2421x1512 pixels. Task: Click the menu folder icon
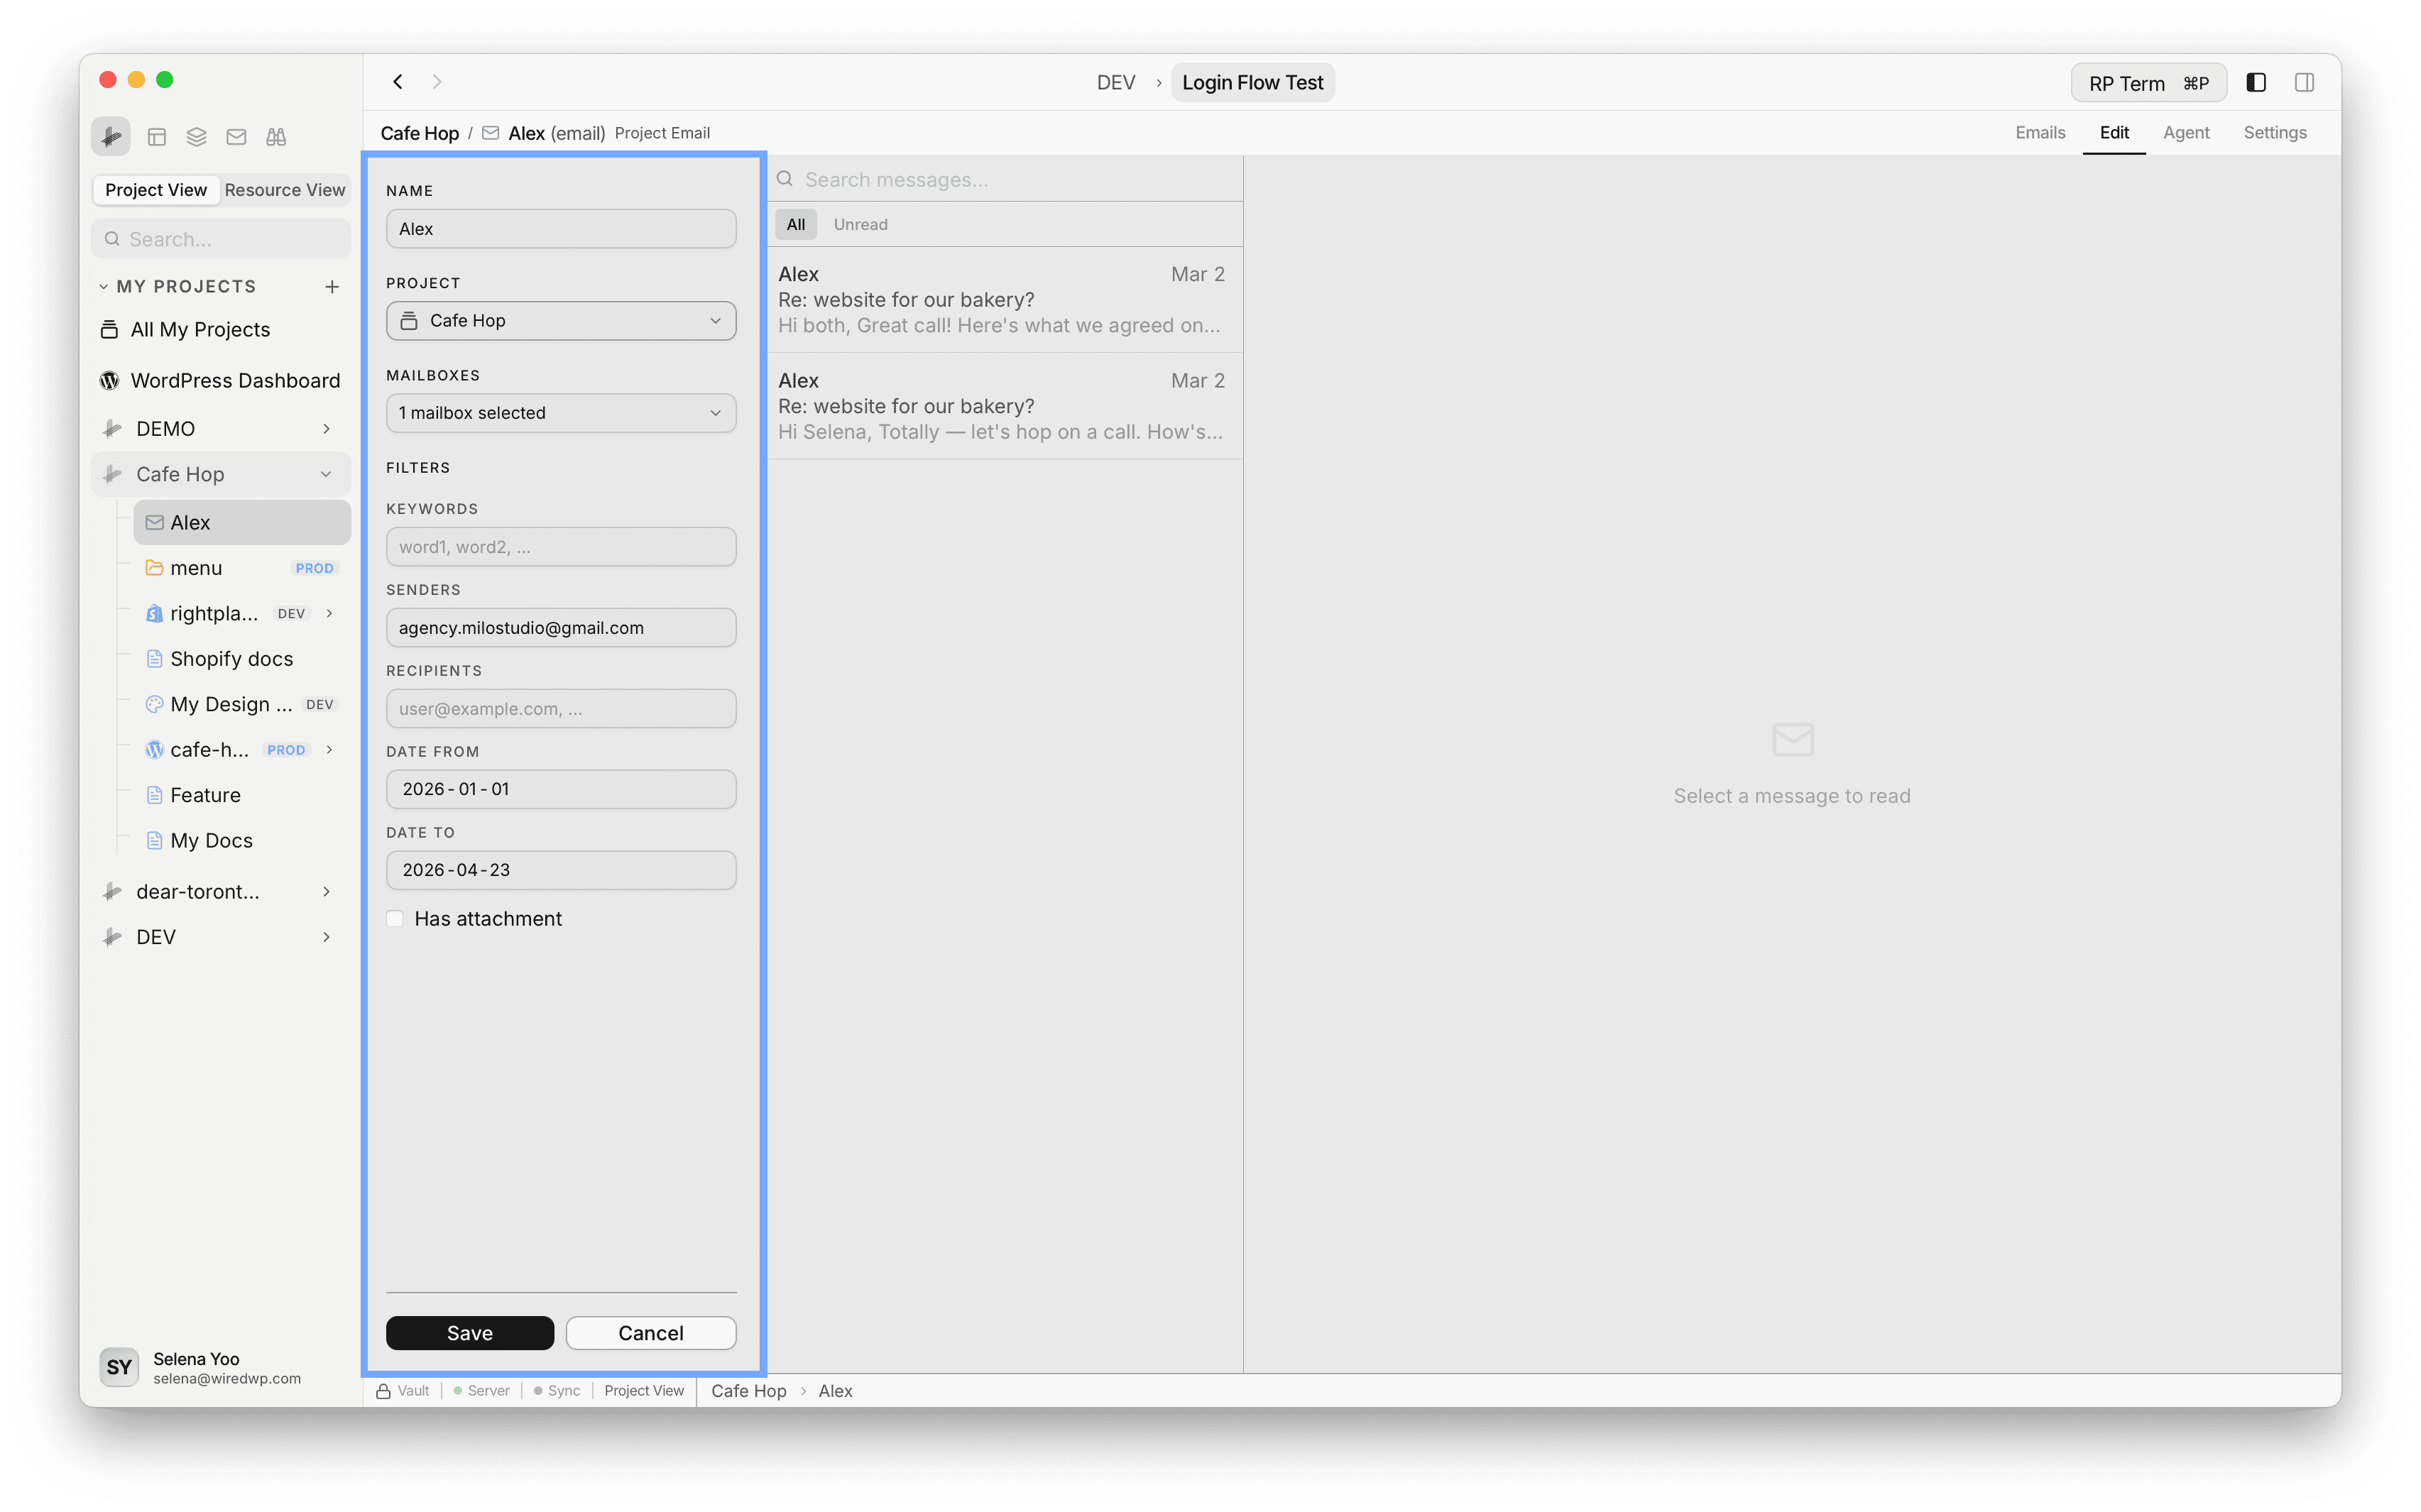(x=155, y=568)
